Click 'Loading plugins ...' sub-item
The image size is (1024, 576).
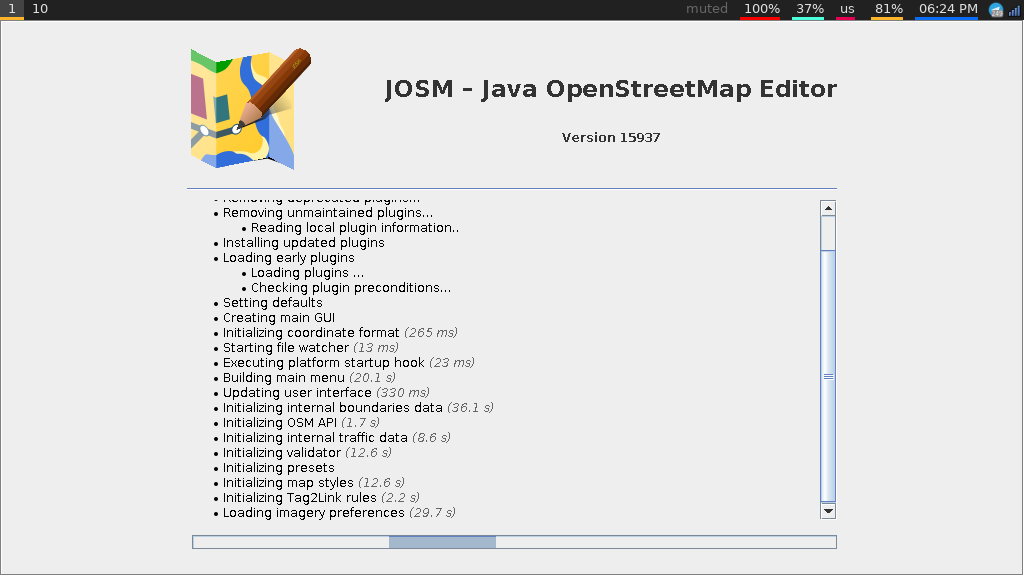308,272
